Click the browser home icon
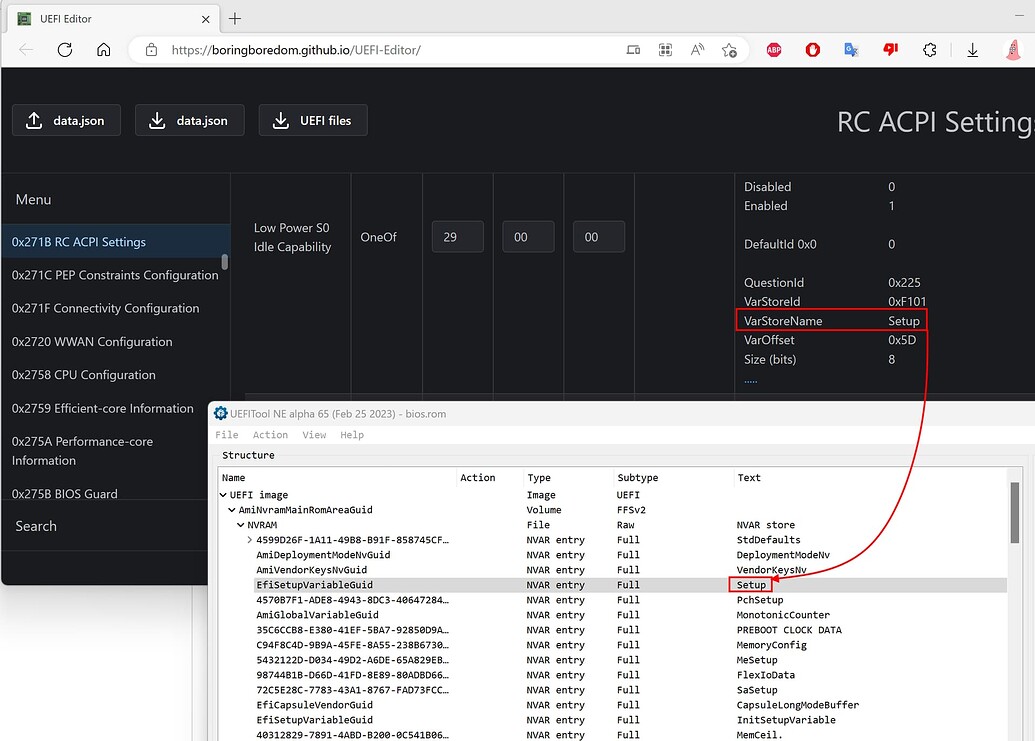1035x741 pixels. (x=104, y=50)
